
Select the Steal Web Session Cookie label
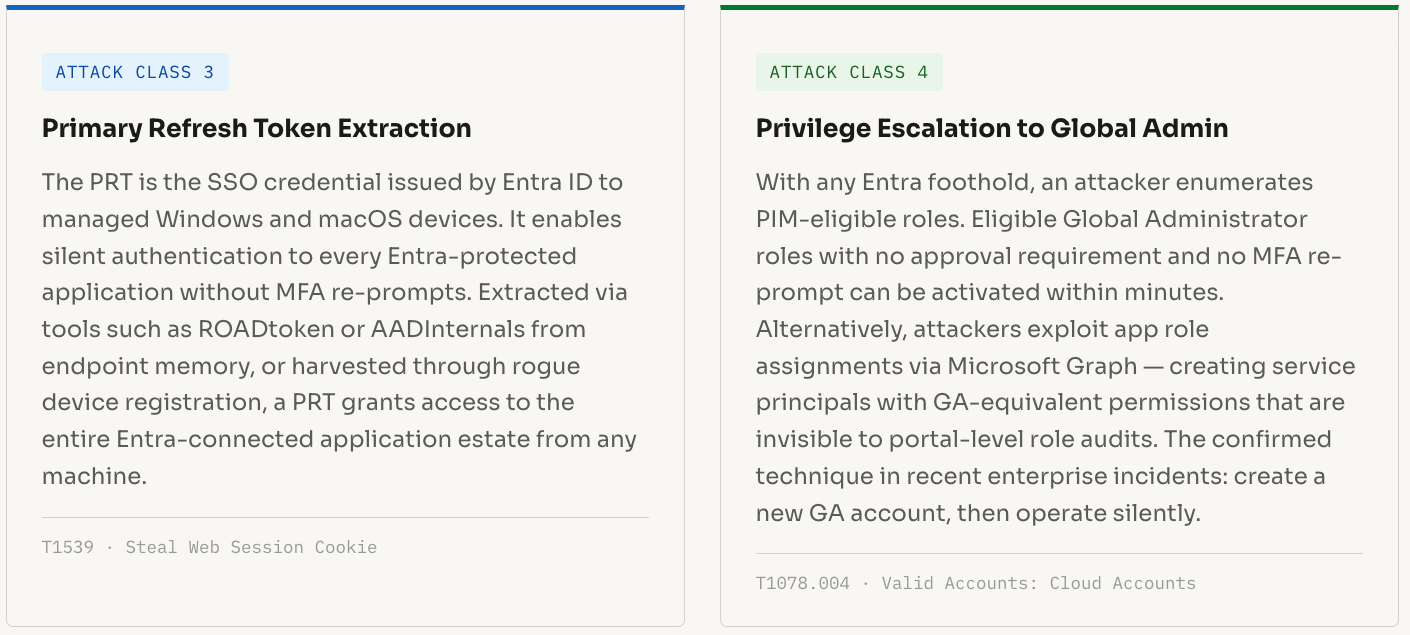pyautogui.click(x=251, y=547)
